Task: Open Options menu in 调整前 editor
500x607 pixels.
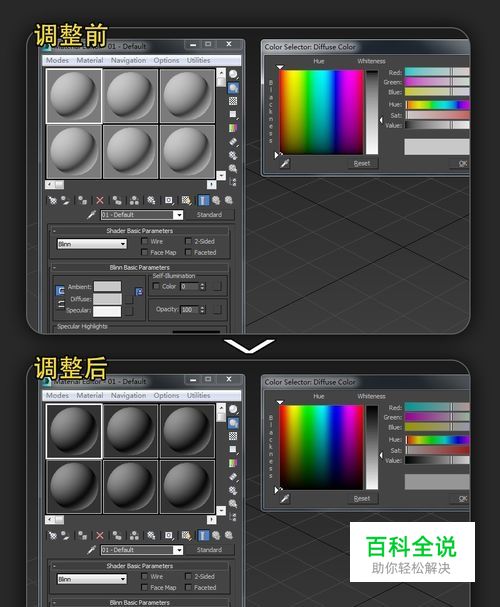Action: click(166, 60)
